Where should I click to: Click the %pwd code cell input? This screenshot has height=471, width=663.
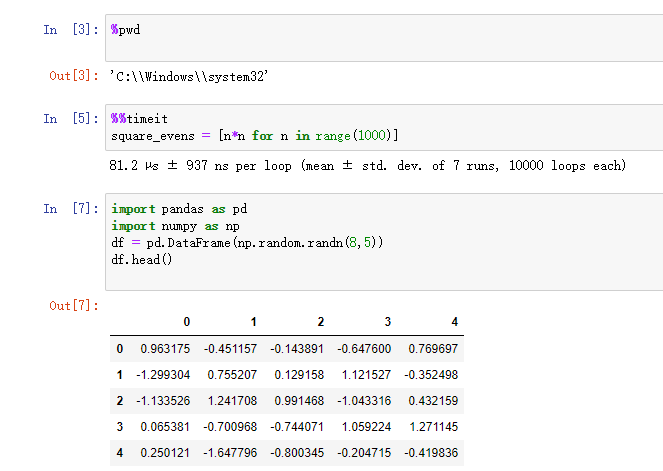pyautogui.click(x=384, y=38)
